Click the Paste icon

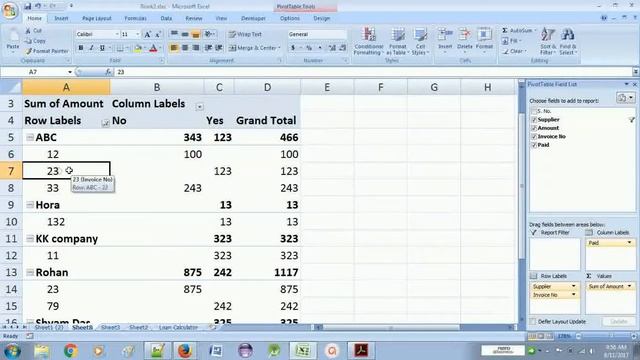point(13,37)
